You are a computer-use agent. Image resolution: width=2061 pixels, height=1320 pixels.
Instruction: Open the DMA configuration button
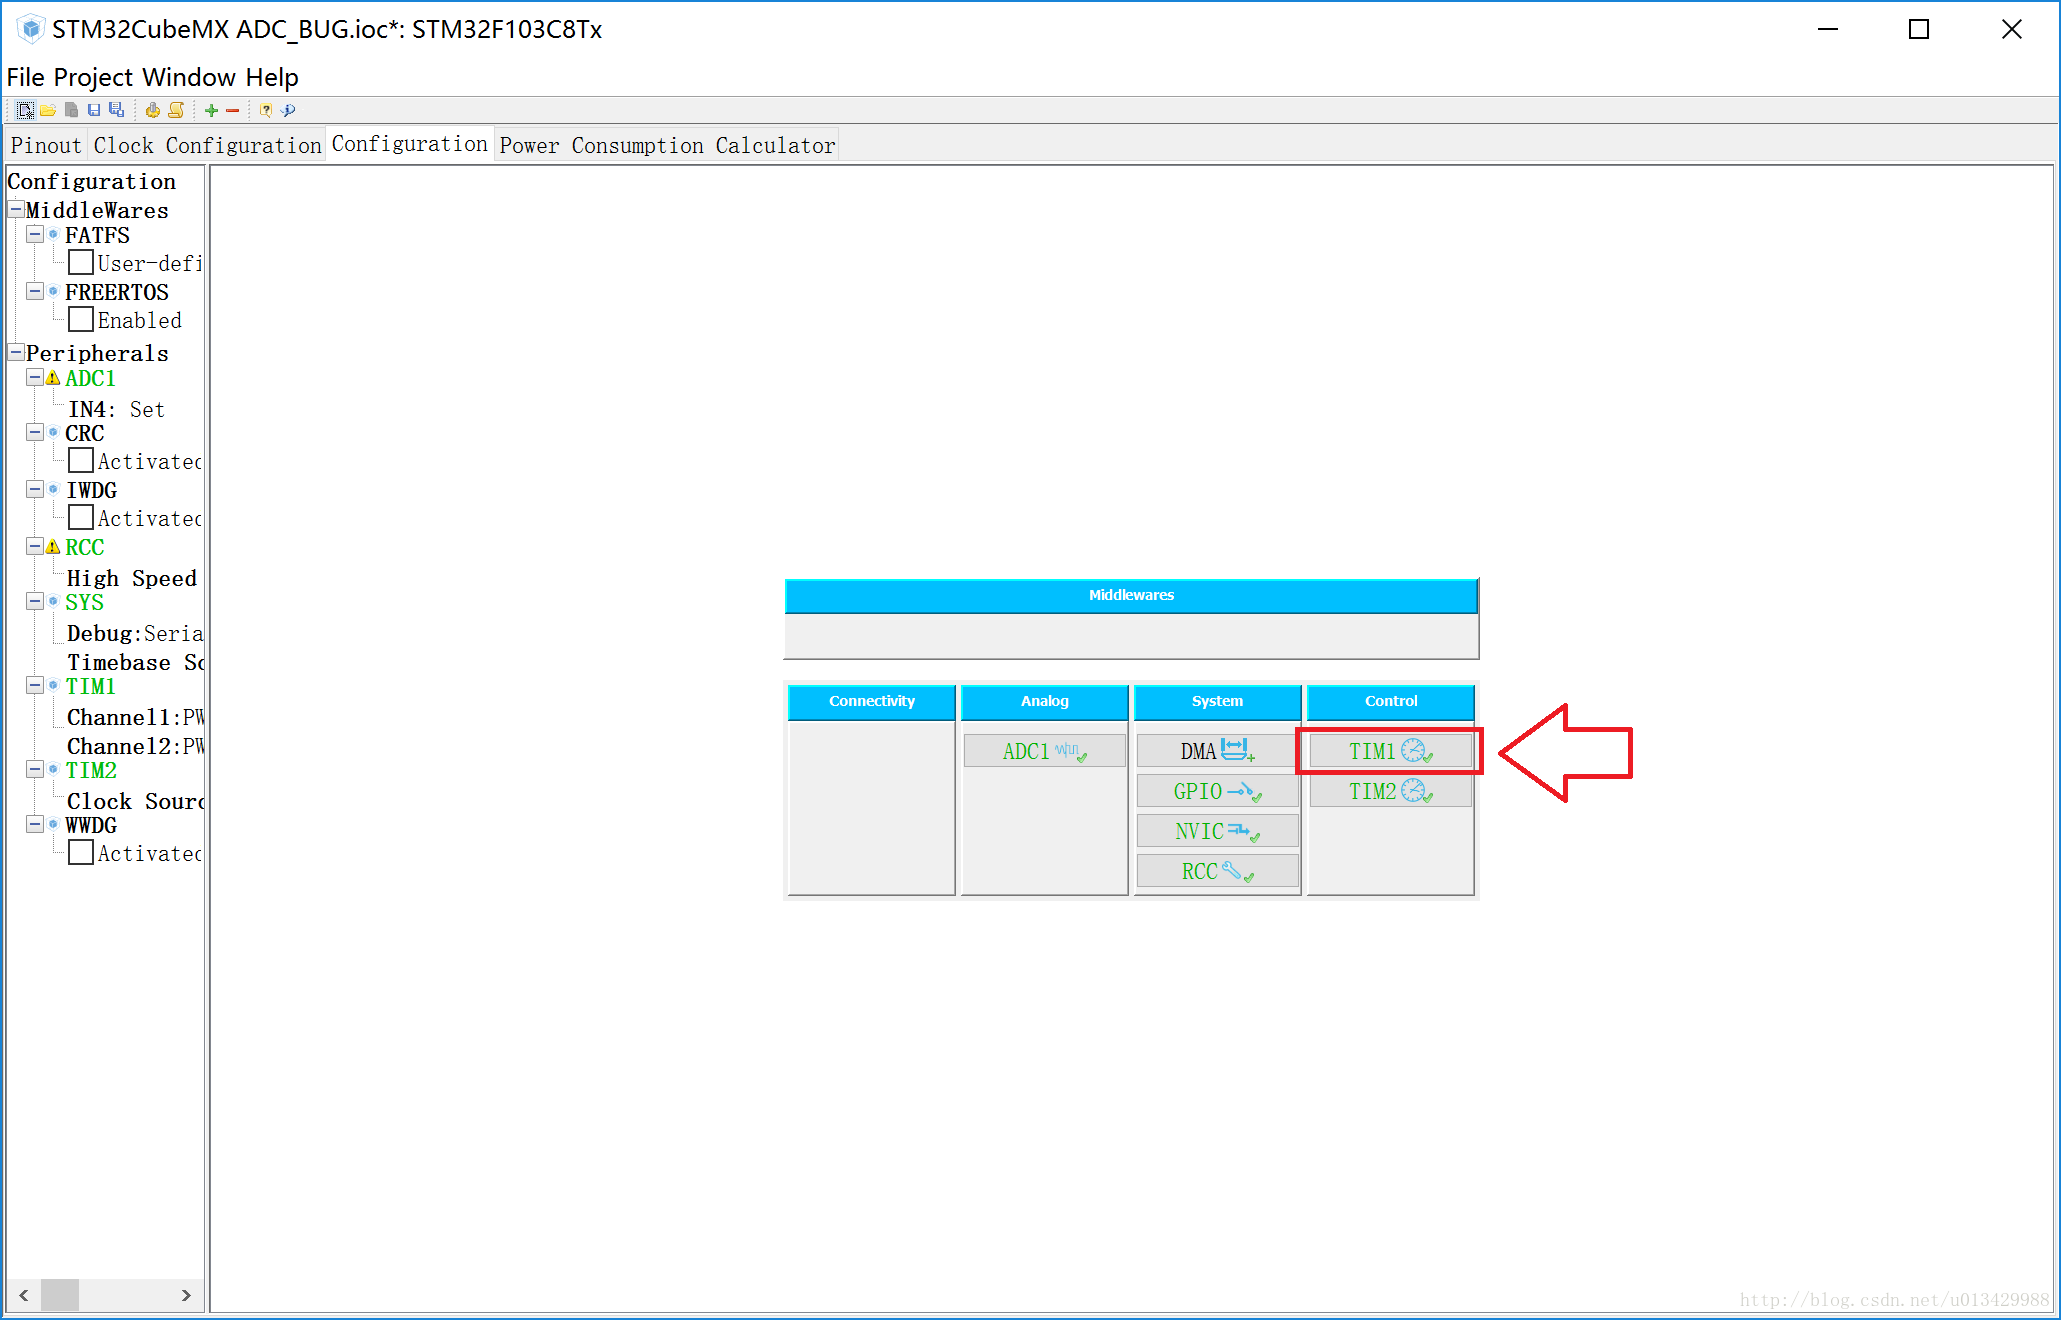1217,751
